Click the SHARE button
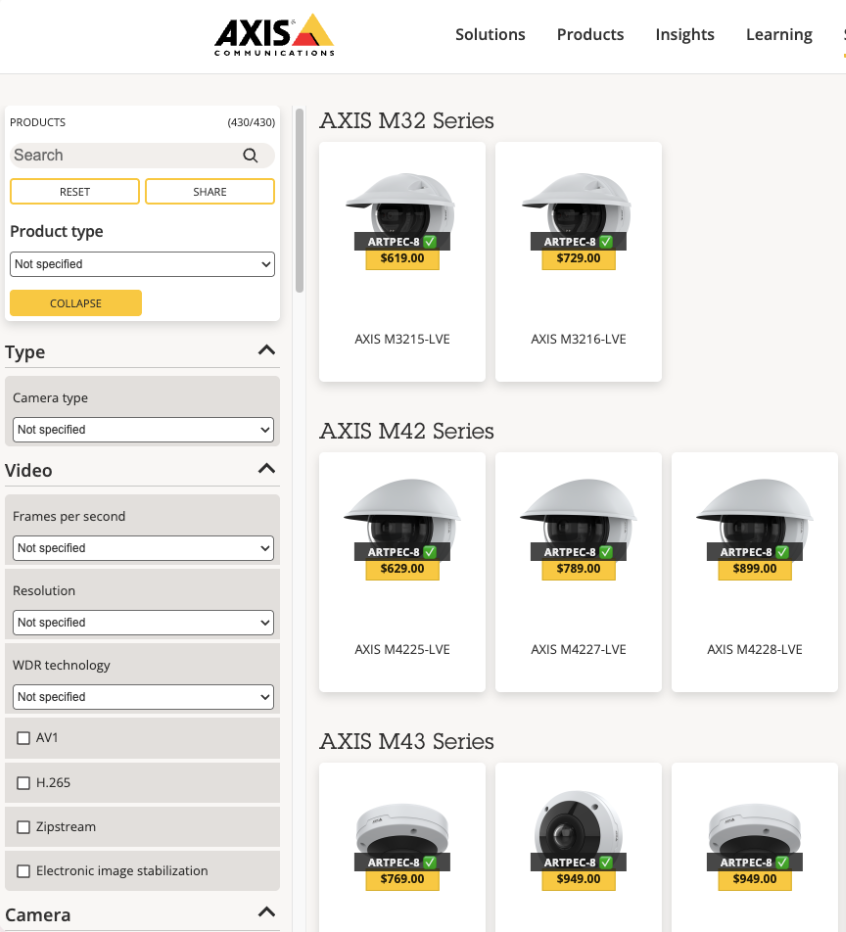Screen dimensions: 846x932 tap(210, 191)
